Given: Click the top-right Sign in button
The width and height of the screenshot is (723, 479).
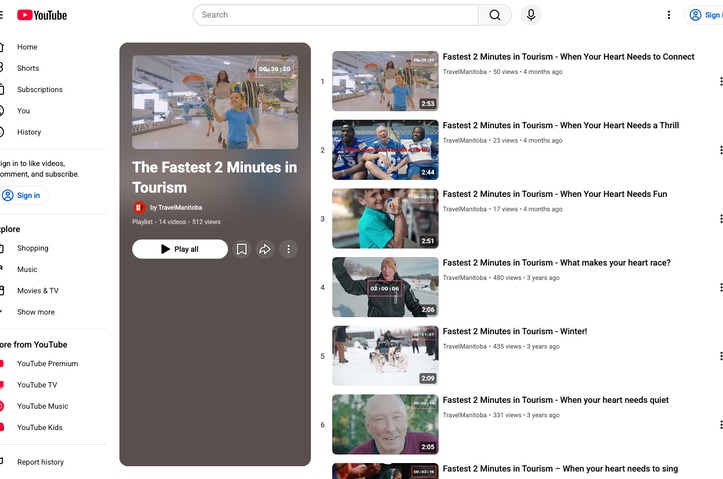Looking at the screenshot, I should [705, 15].
